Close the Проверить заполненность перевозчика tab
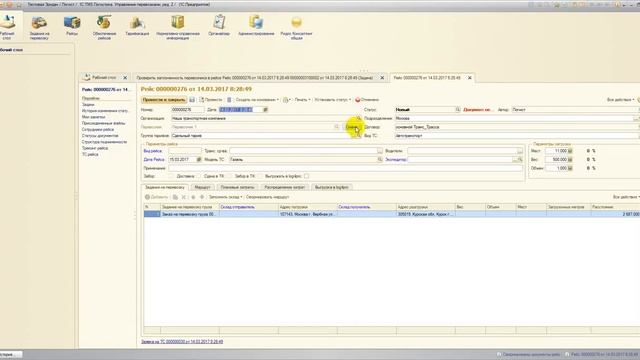 pyautogui.click(x=382, y=78)
